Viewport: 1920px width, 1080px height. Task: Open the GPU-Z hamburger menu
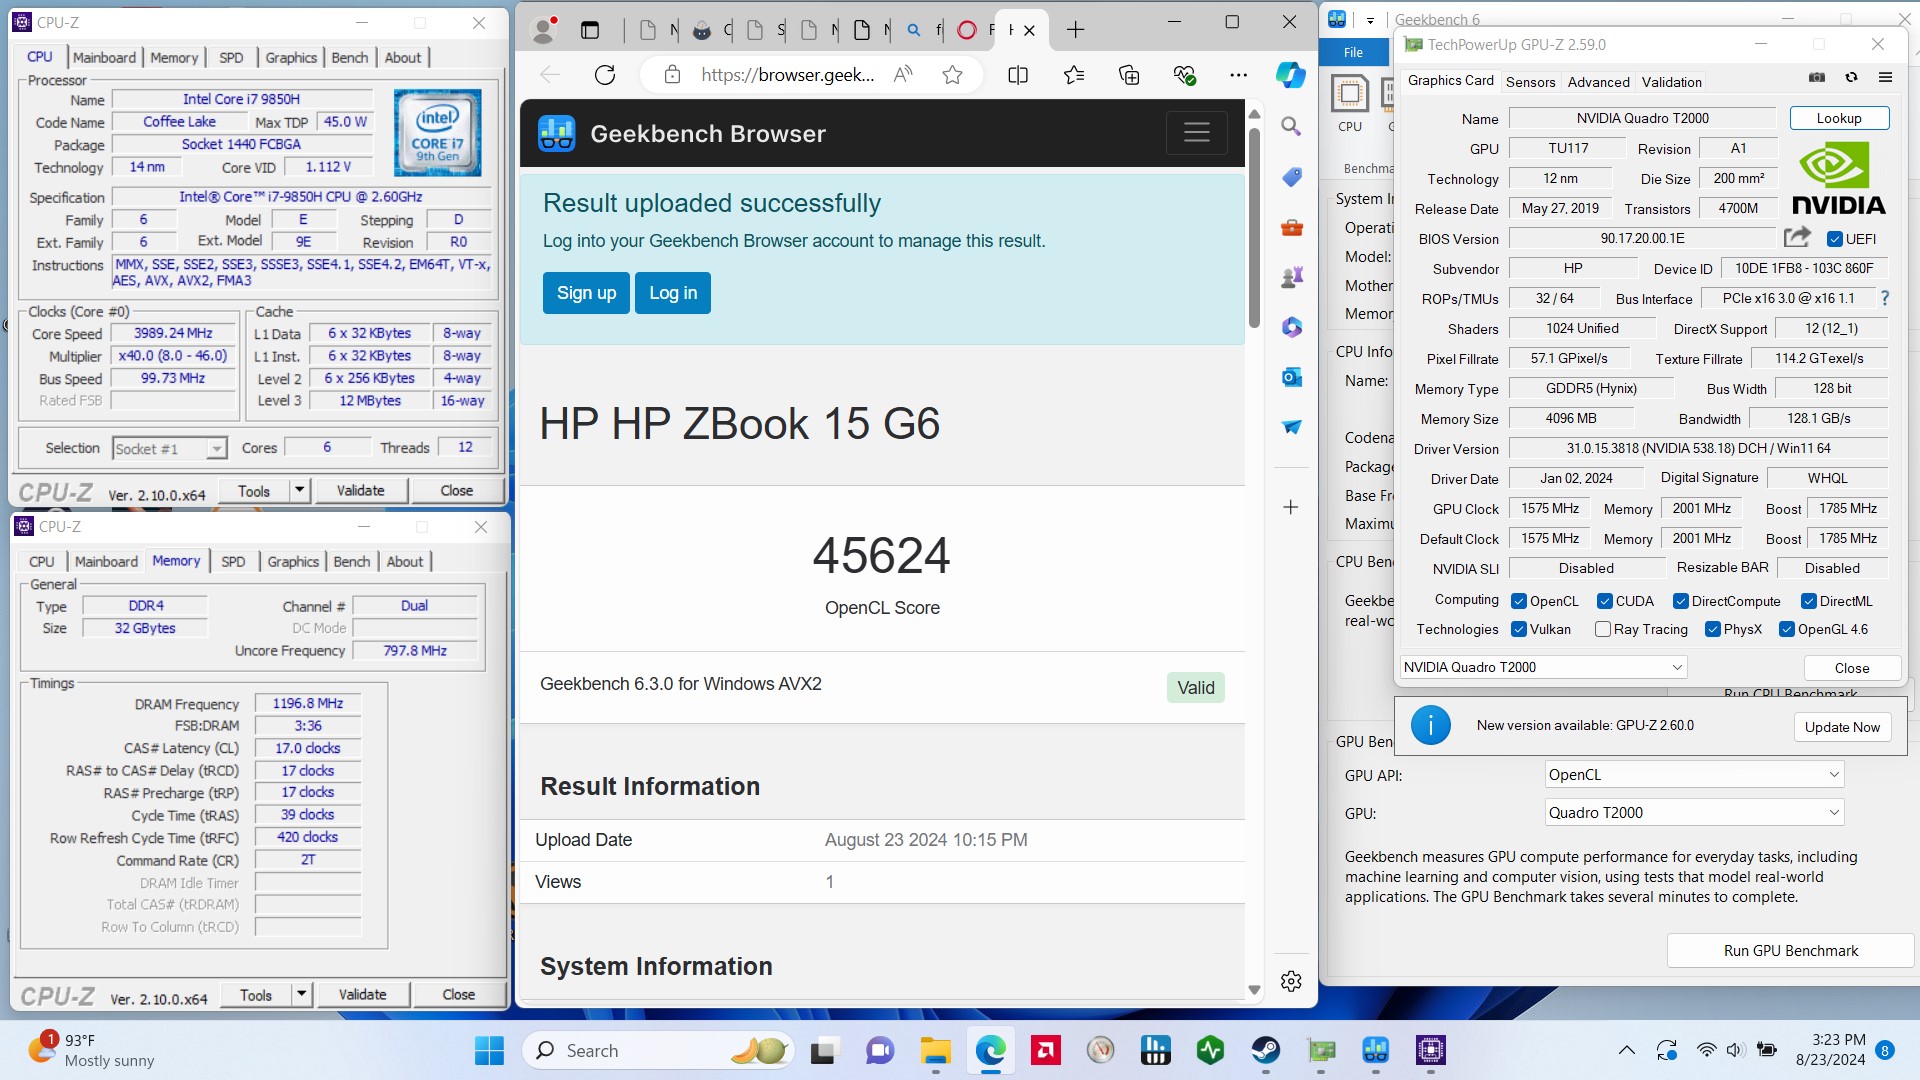pos(1885,77)
